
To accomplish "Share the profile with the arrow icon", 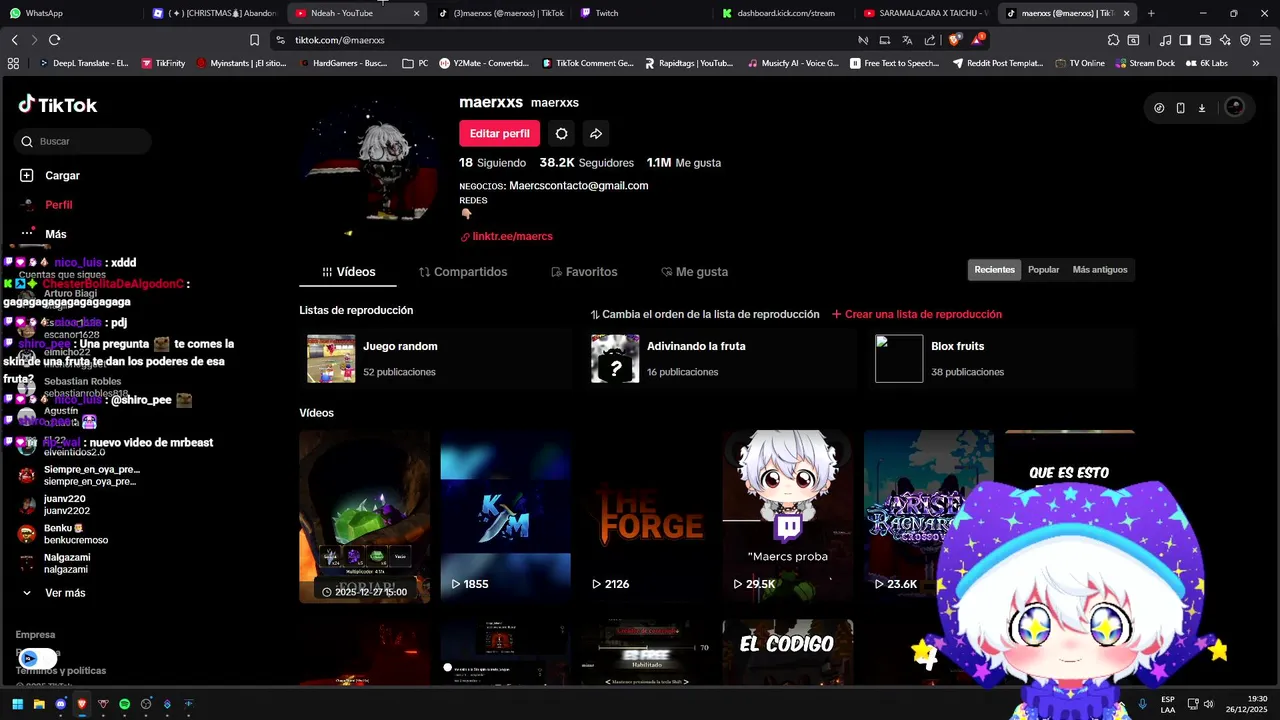I will pos(596,134).
